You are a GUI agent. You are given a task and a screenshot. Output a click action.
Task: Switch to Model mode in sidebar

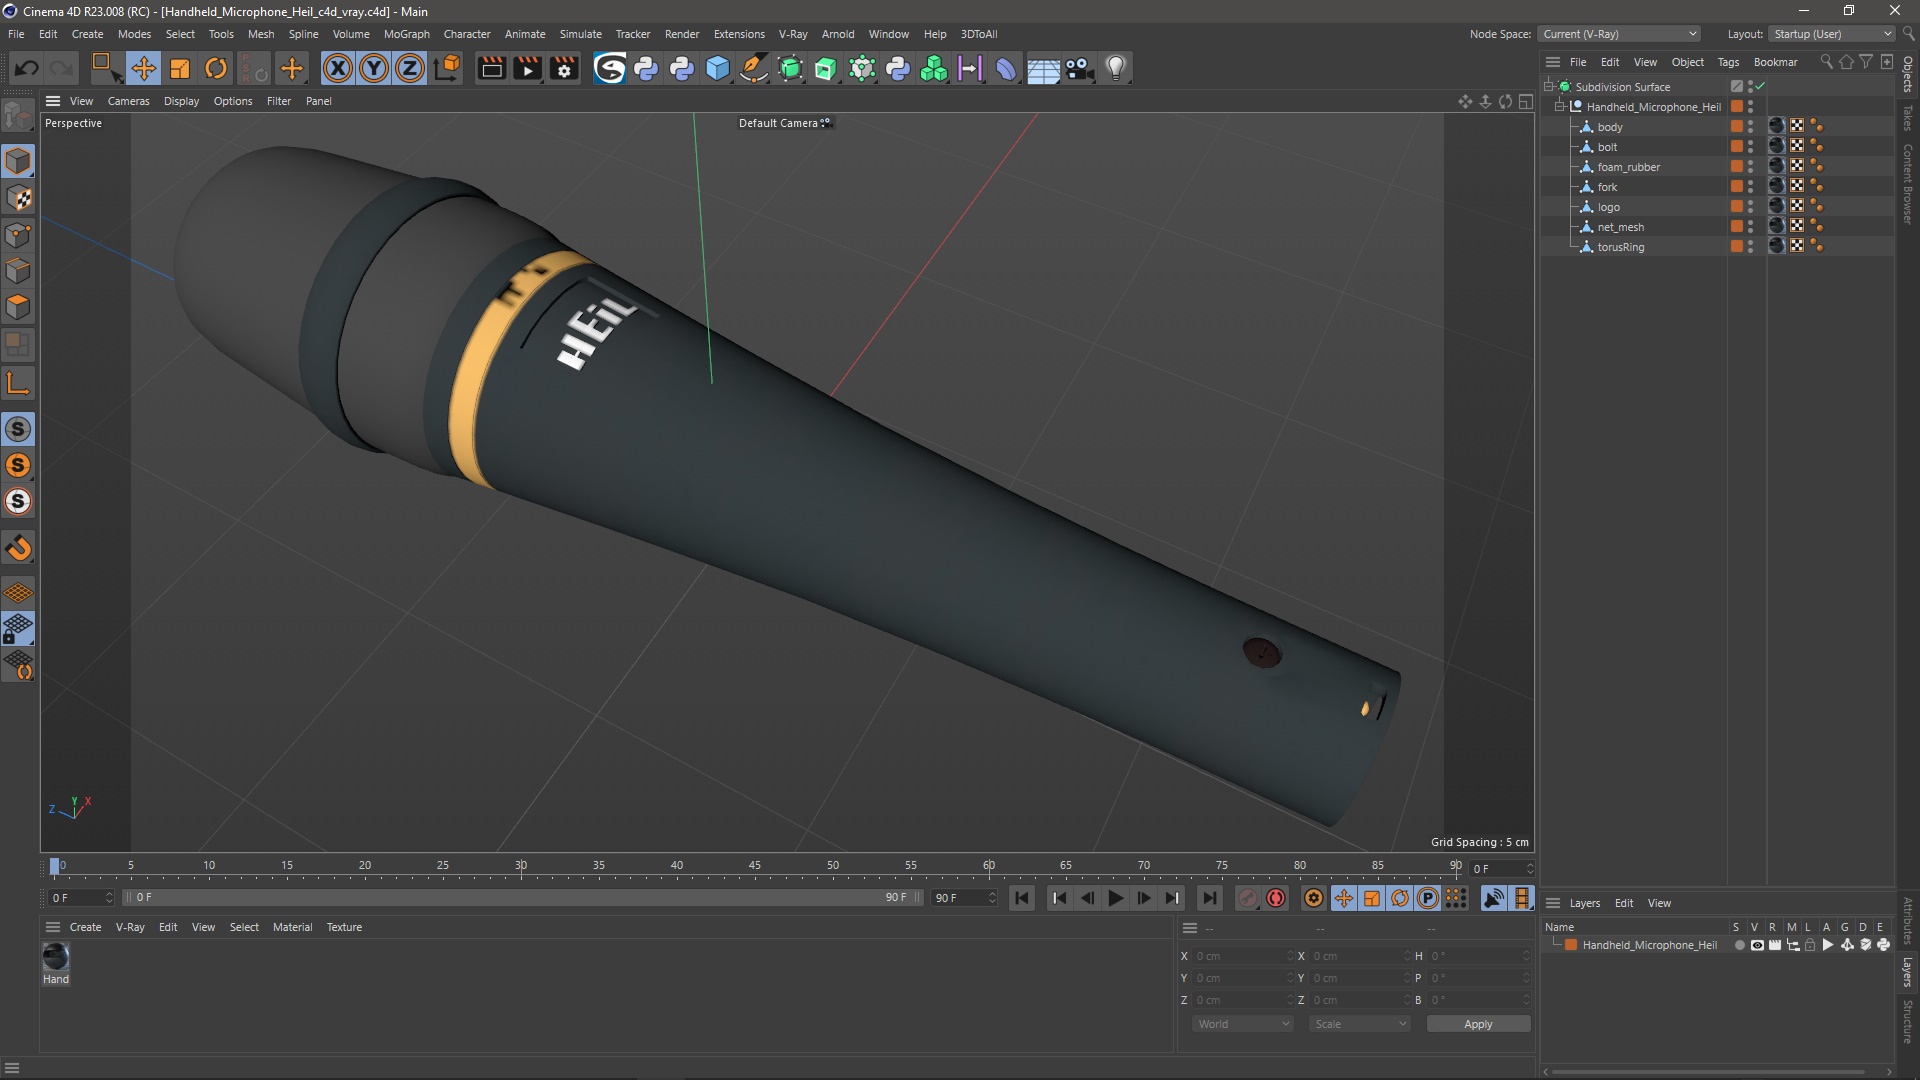coord(18,161)
